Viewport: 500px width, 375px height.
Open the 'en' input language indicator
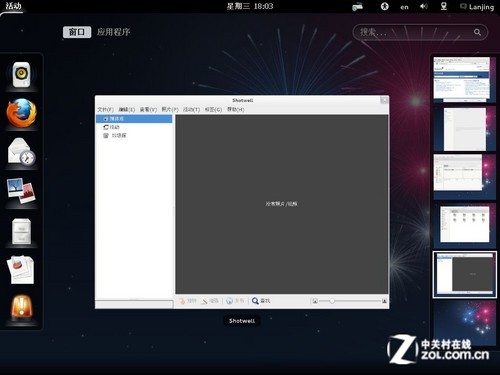point(404,7)
